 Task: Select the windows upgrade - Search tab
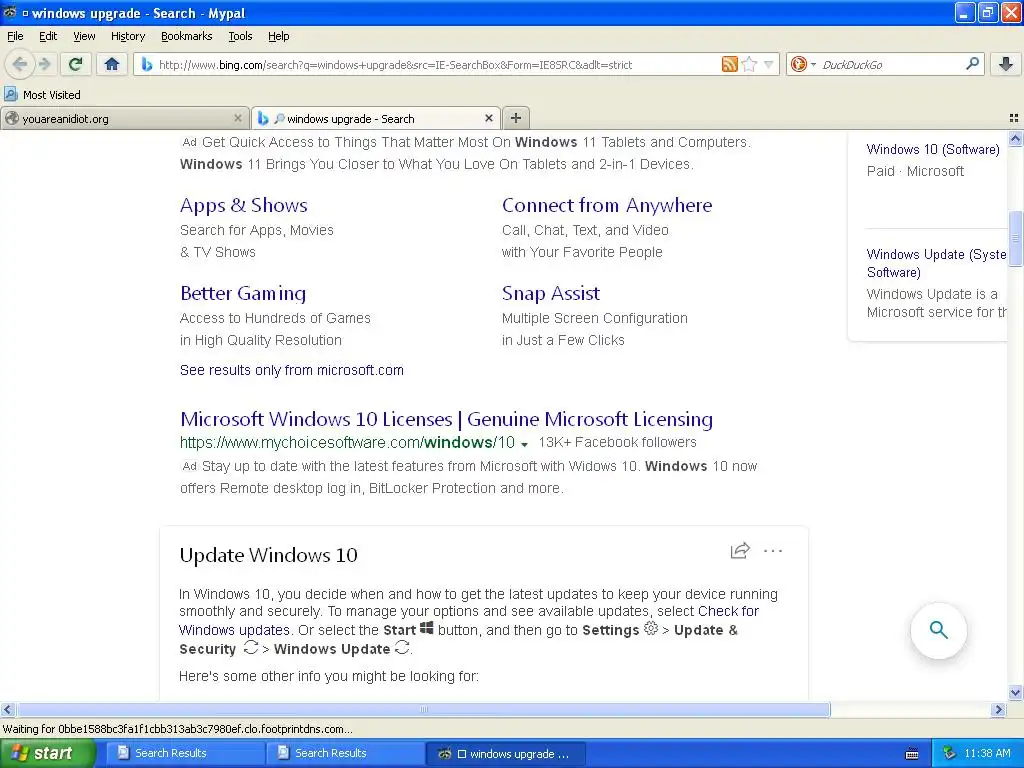click(376, 118)
